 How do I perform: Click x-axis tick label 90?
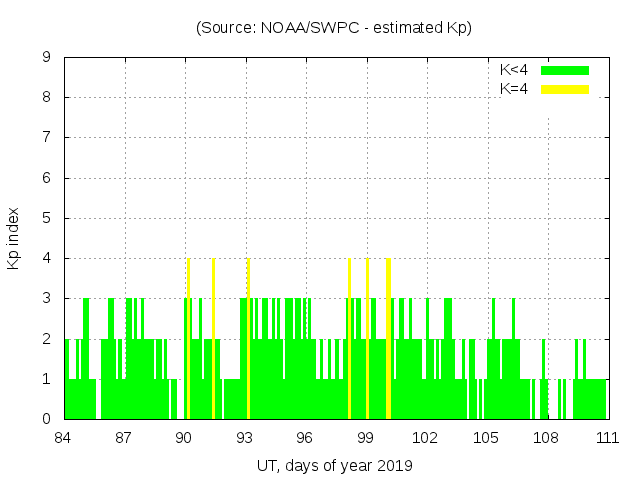coord(184,438)
